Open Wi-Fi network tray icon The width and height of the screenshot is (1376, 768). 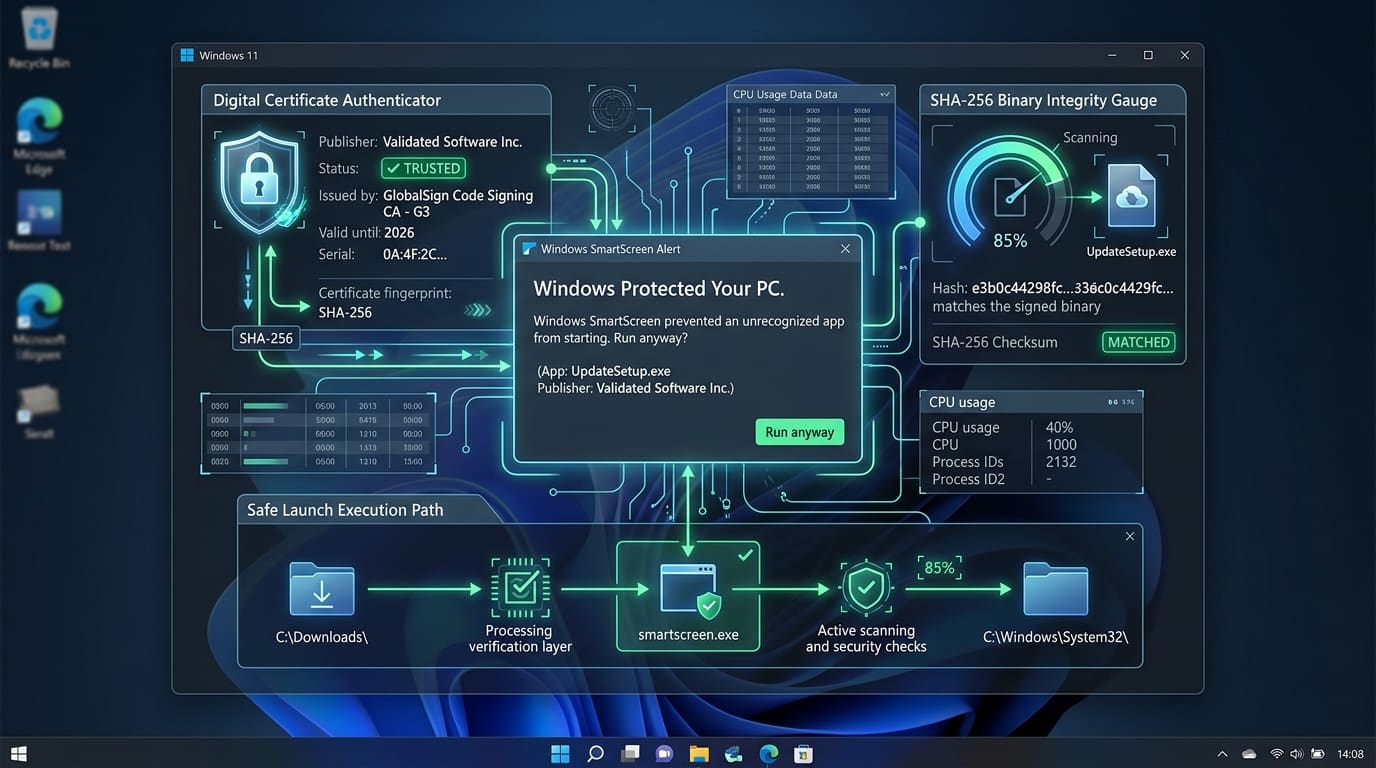coord(1277,753)
